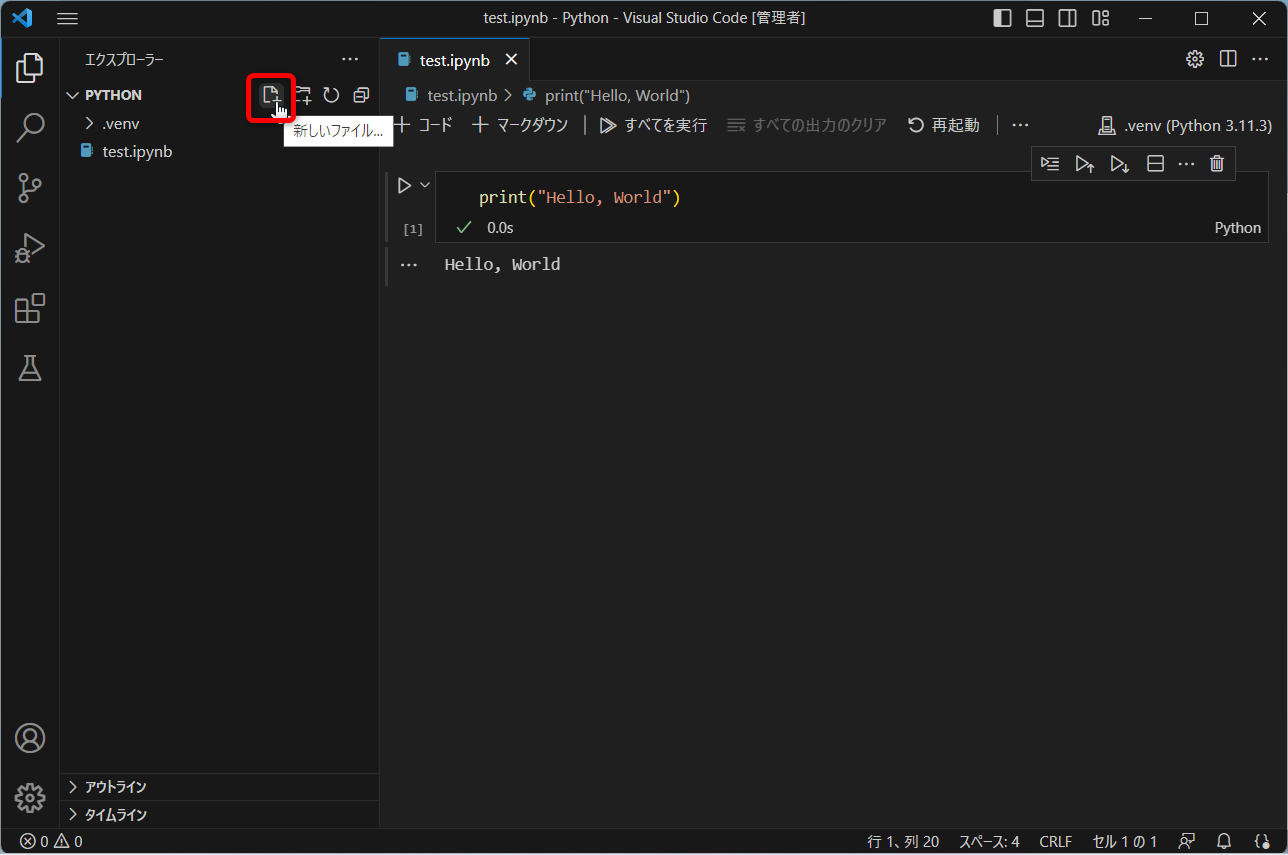Change indentation setting showing spaces 4

(x=989, y=841)
